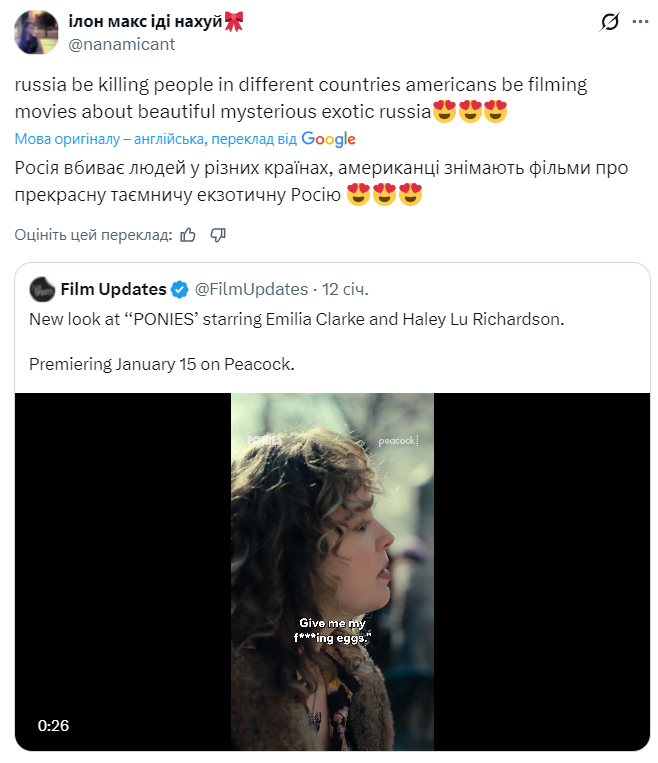
Task: Click the thumbs down translation rating icon
Action: coord(218,235)
